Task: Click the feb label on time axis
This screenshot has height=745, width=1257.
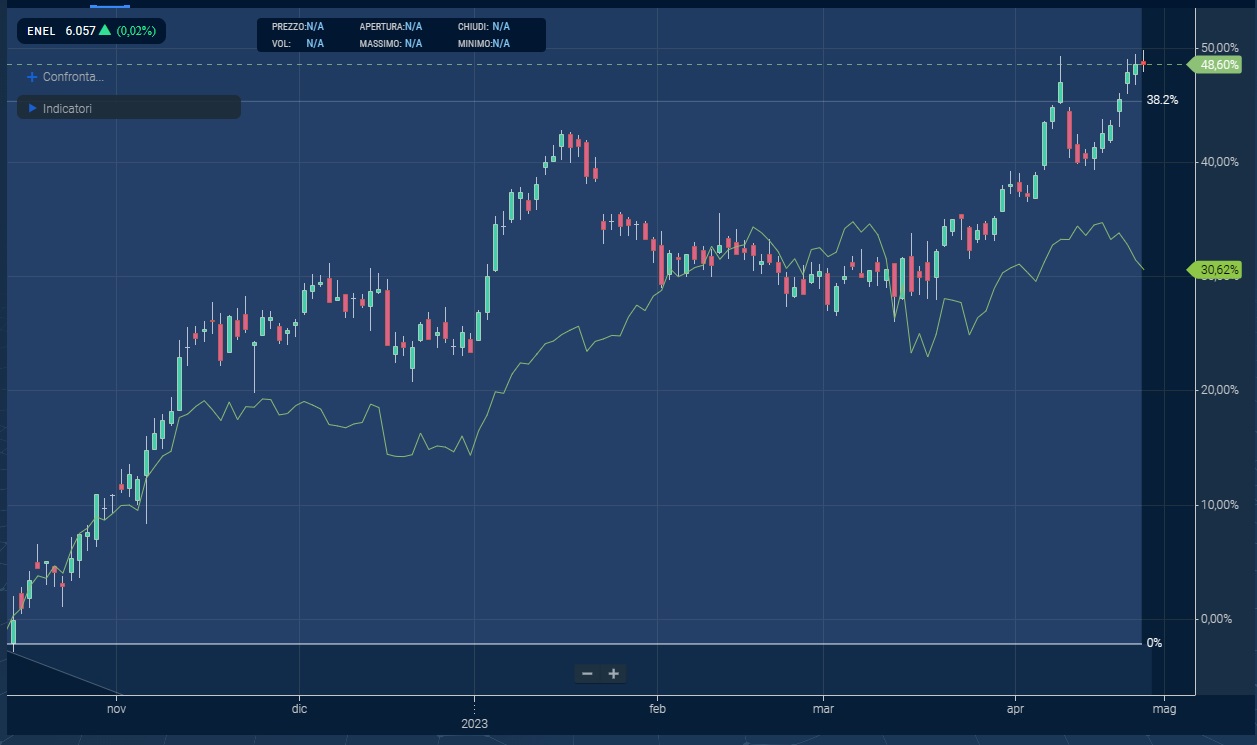Action: coord(657,708)
